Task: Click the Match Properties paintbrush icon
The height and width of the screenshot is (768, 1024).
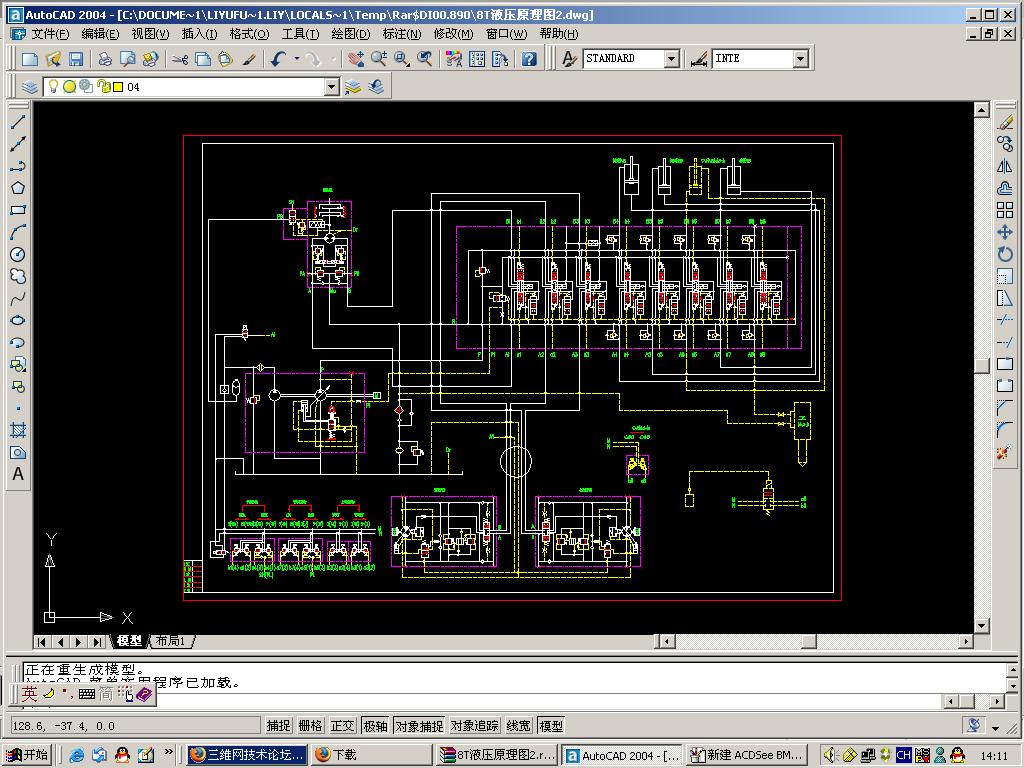Action: click(249, 59)
